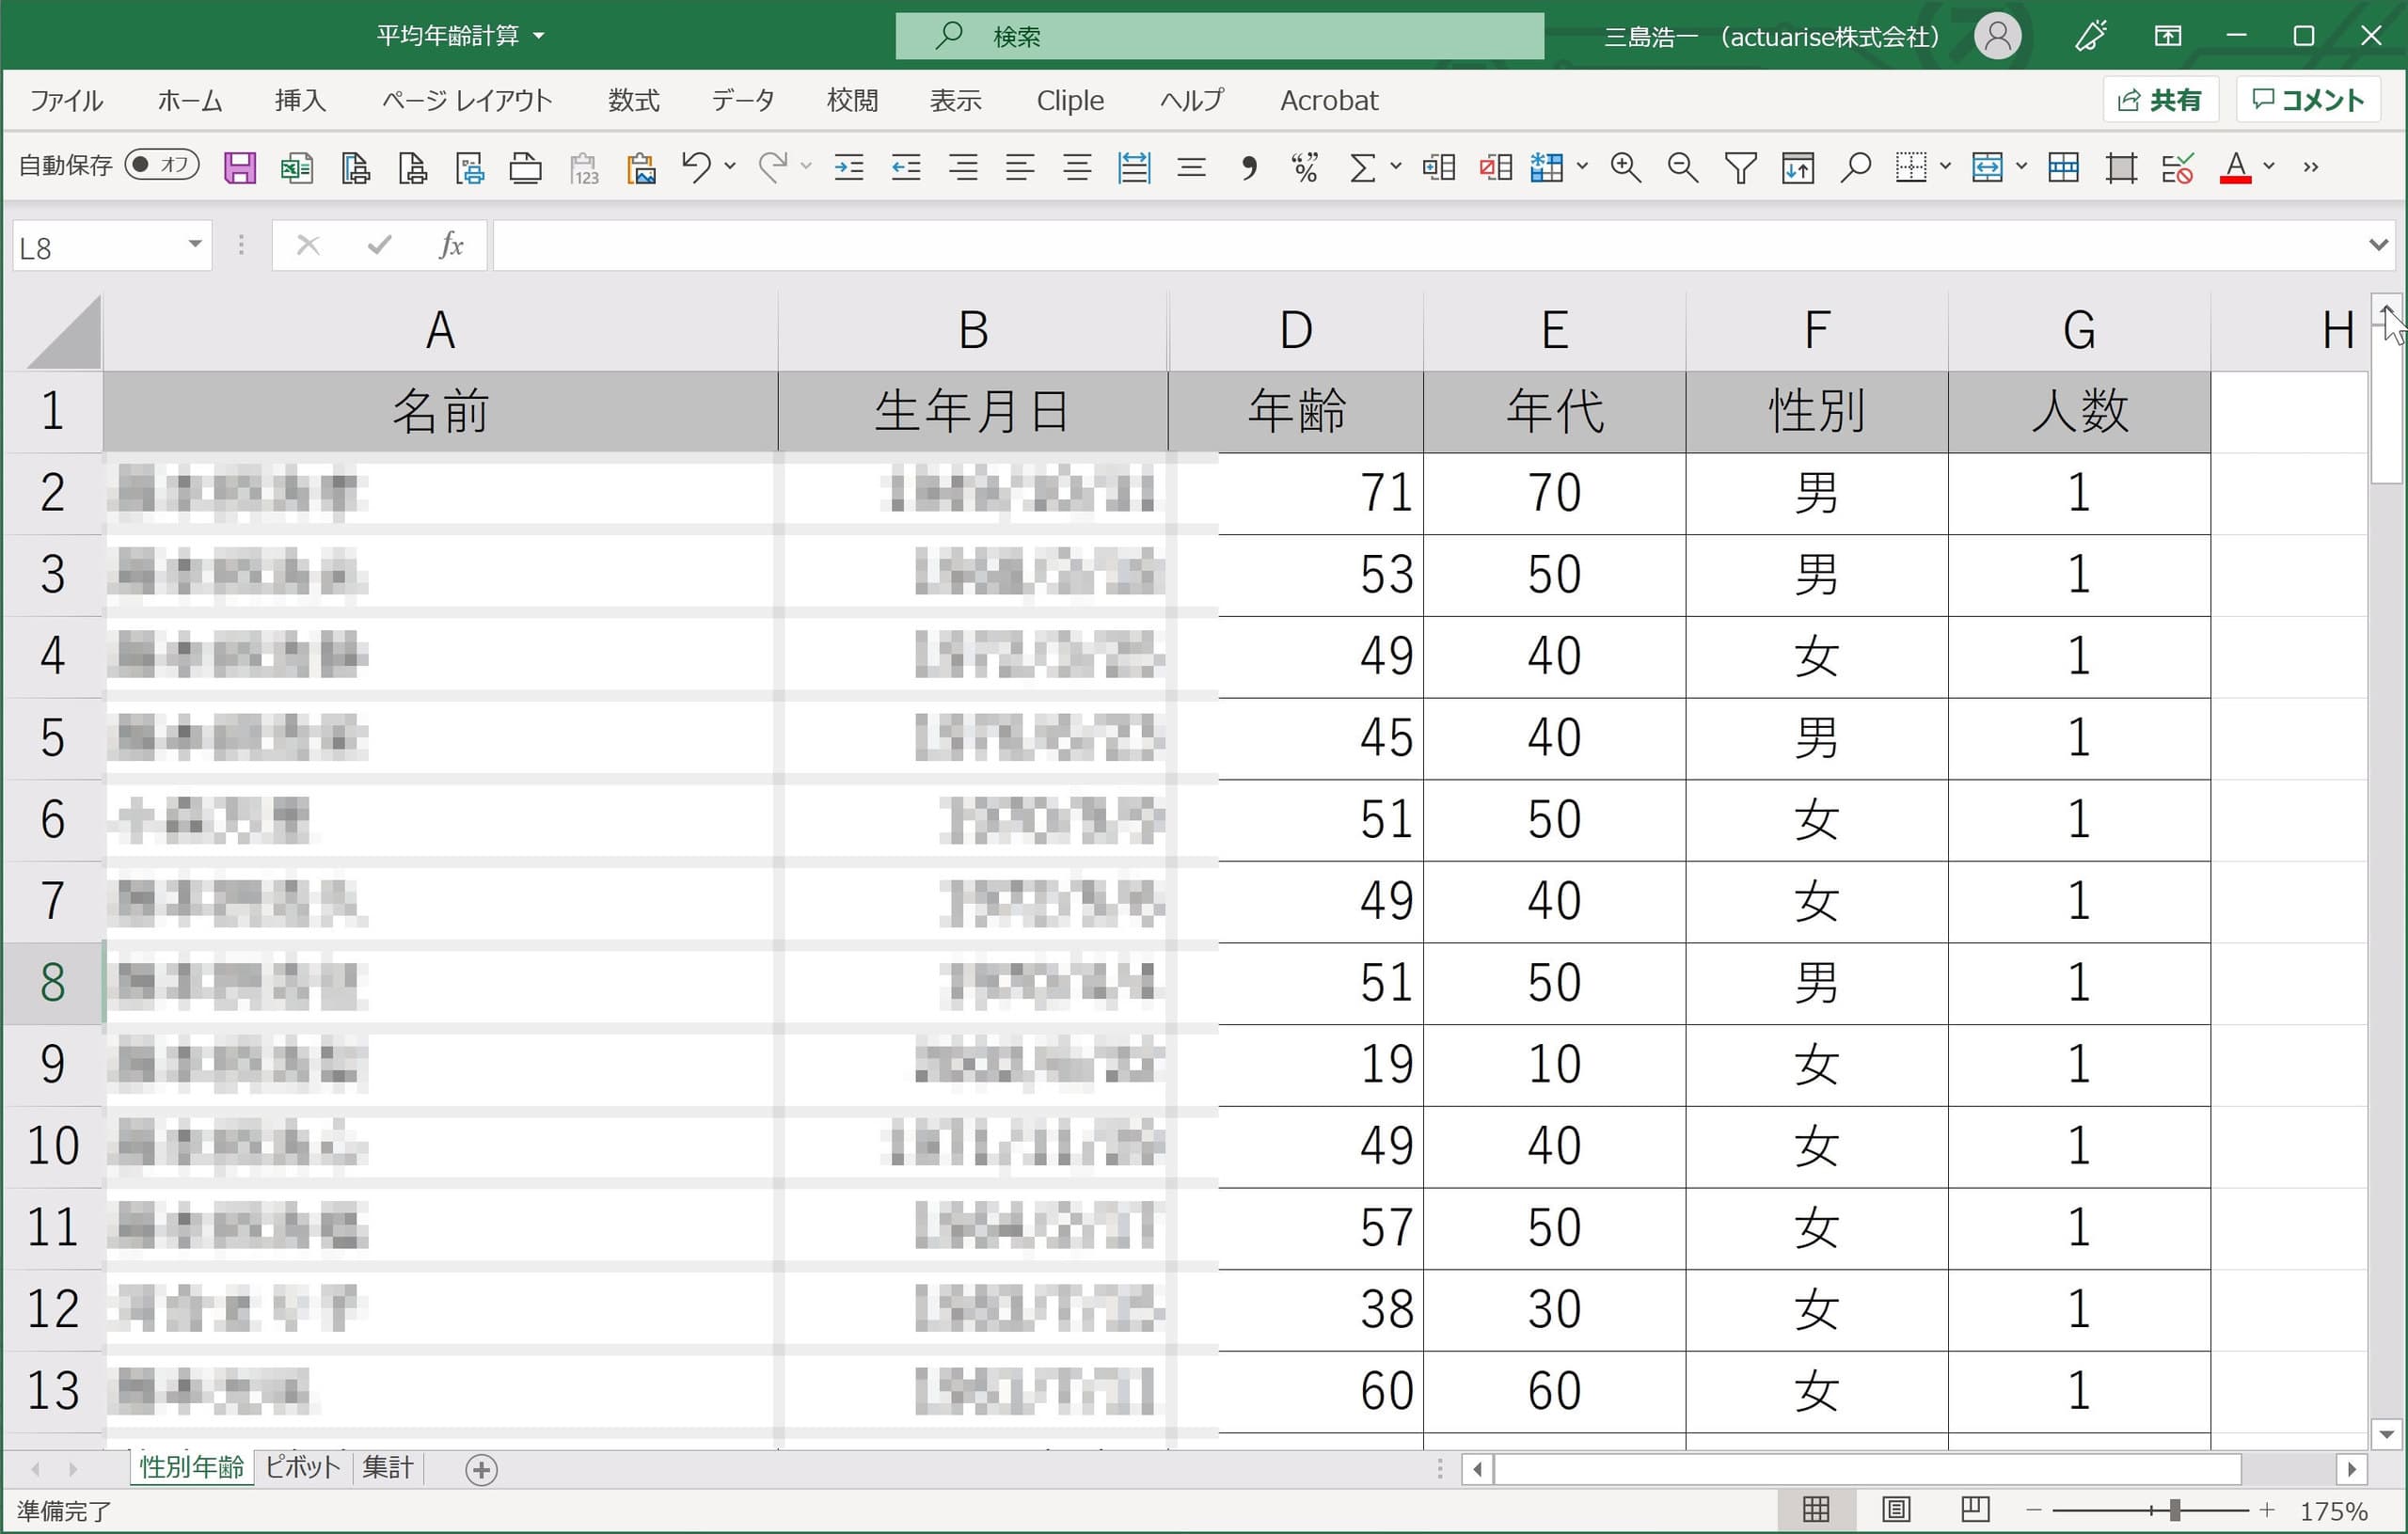Open the 数式 ribbon tab

tap(633, 100)
